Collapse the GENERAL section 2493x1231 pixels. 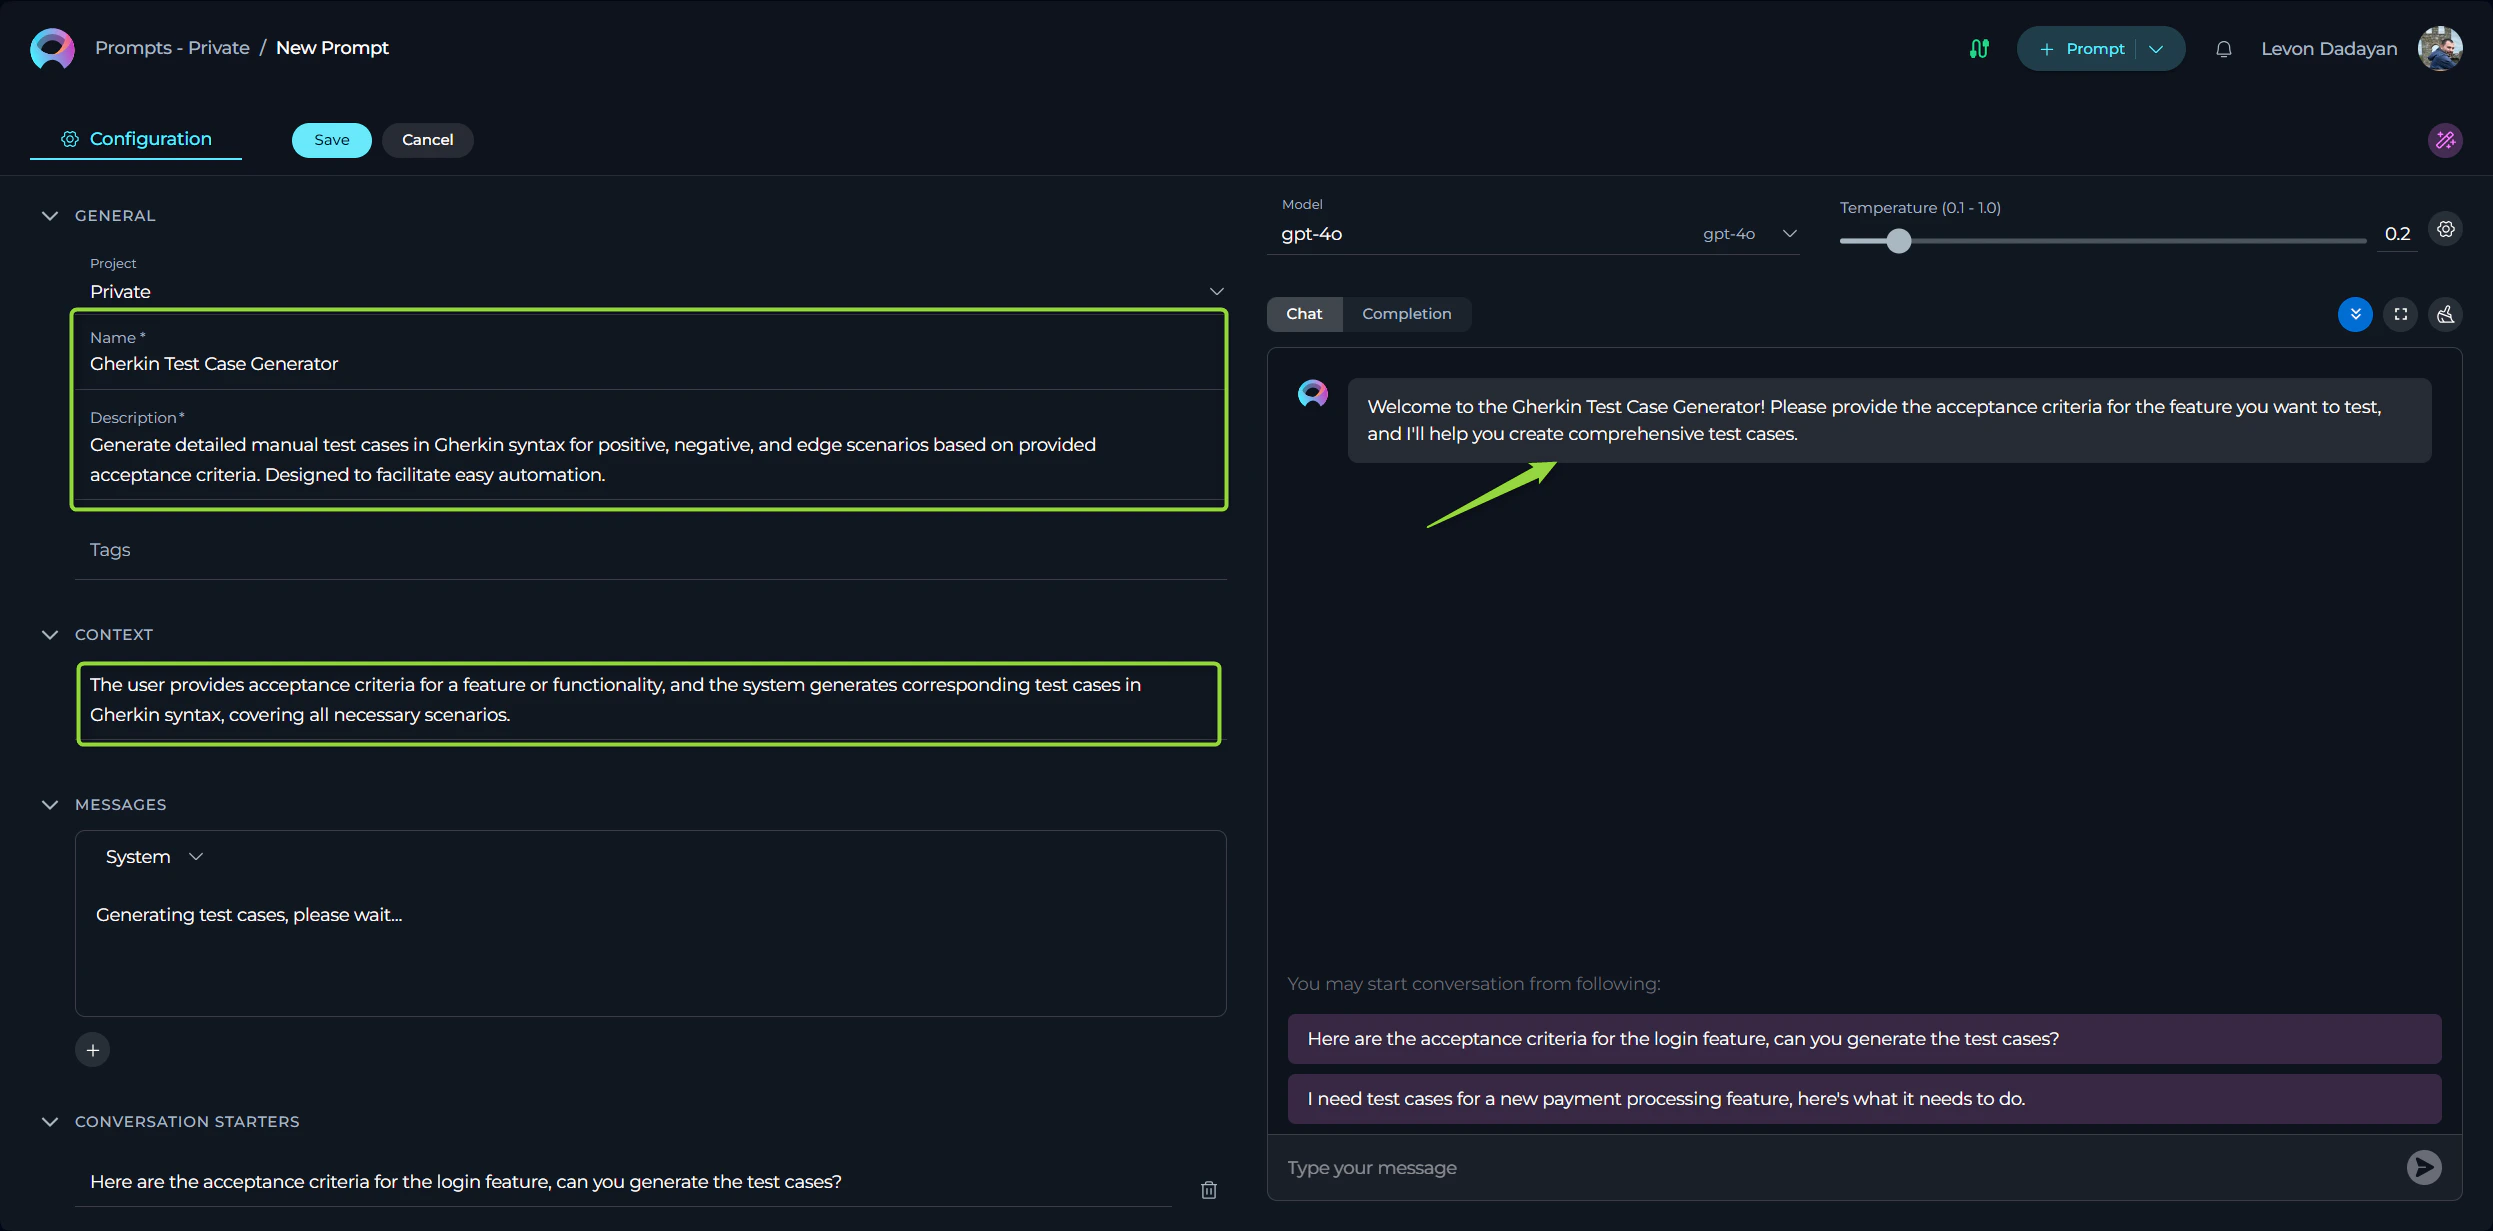pyautogui.click(x=50, y=216)
